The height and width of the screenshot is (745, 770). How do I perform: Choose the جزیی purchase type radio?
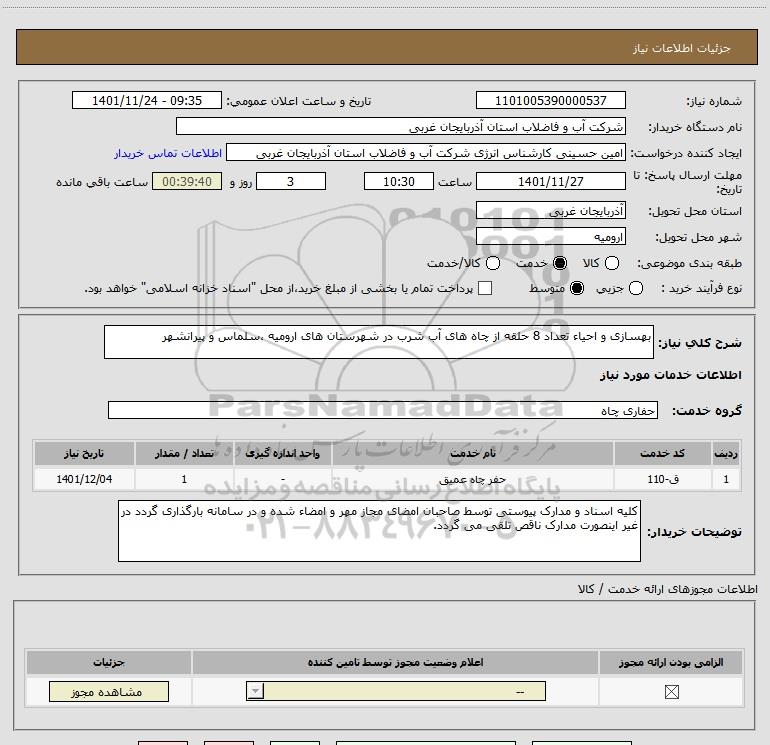click(635, 288)
